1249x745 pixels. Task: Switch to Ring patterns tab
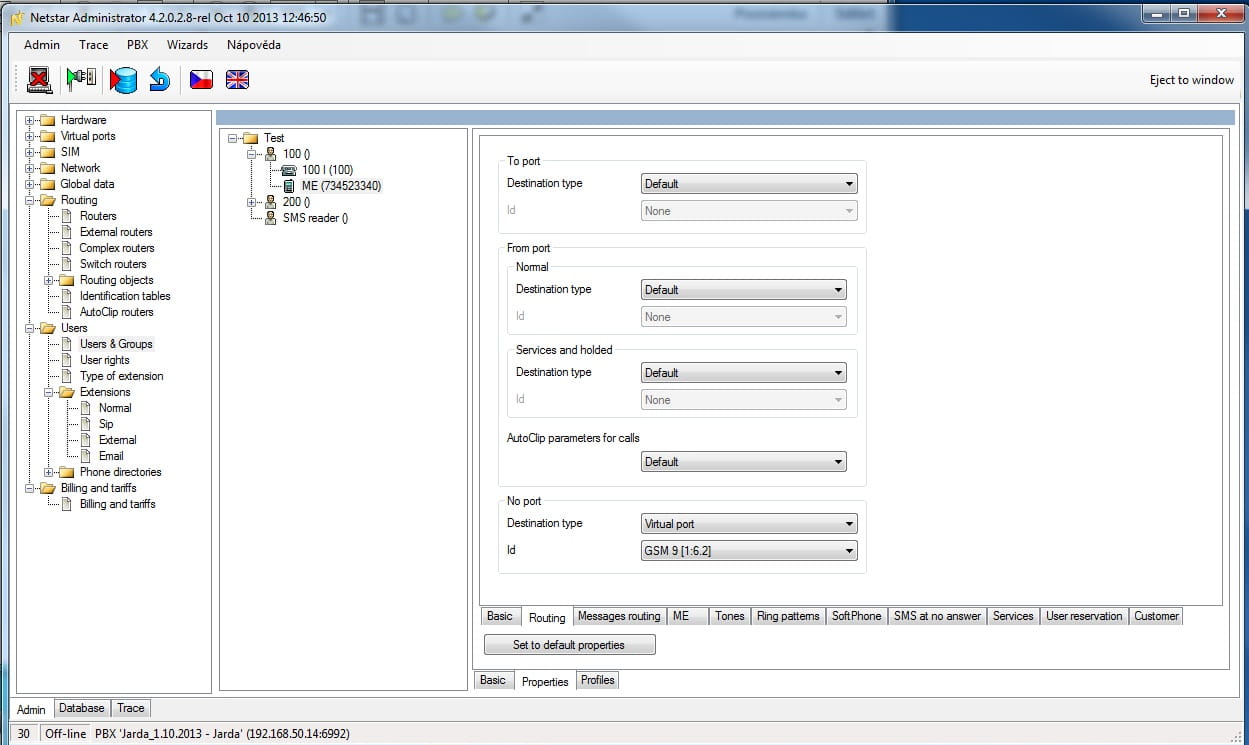click(x=788, y=616)
